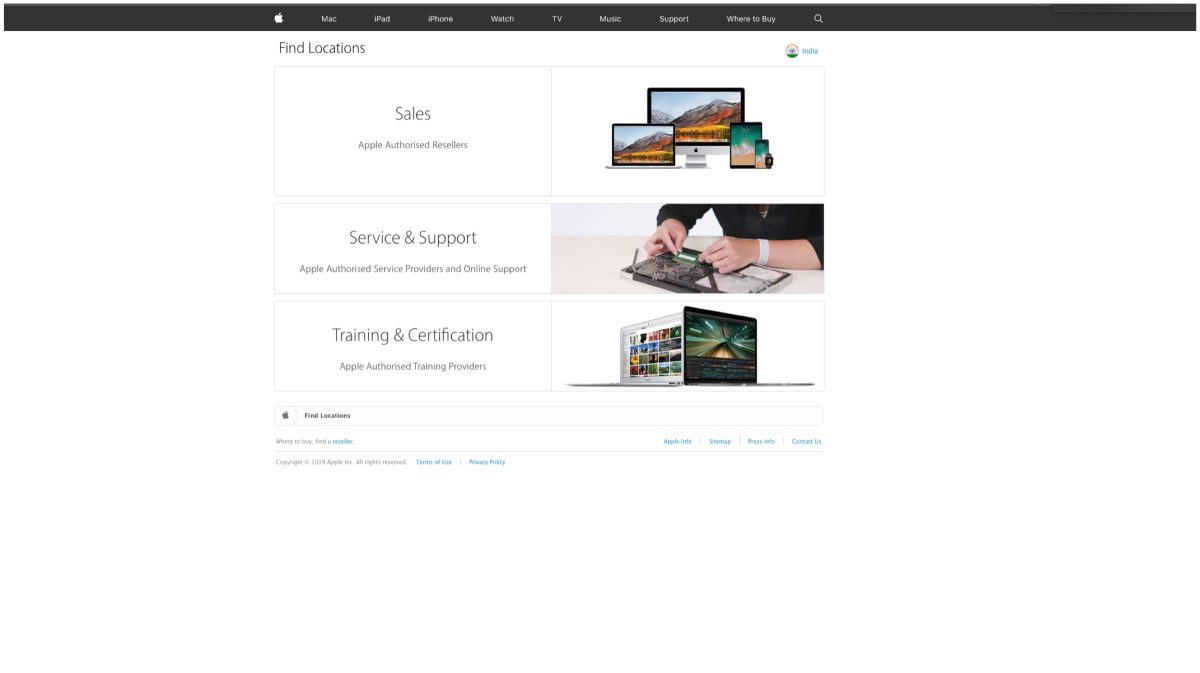Image resolution: width=1200 pixels, height=673 pixels.
Task: Choose Training & Certification heading
Action: click(x=413, y=335)
